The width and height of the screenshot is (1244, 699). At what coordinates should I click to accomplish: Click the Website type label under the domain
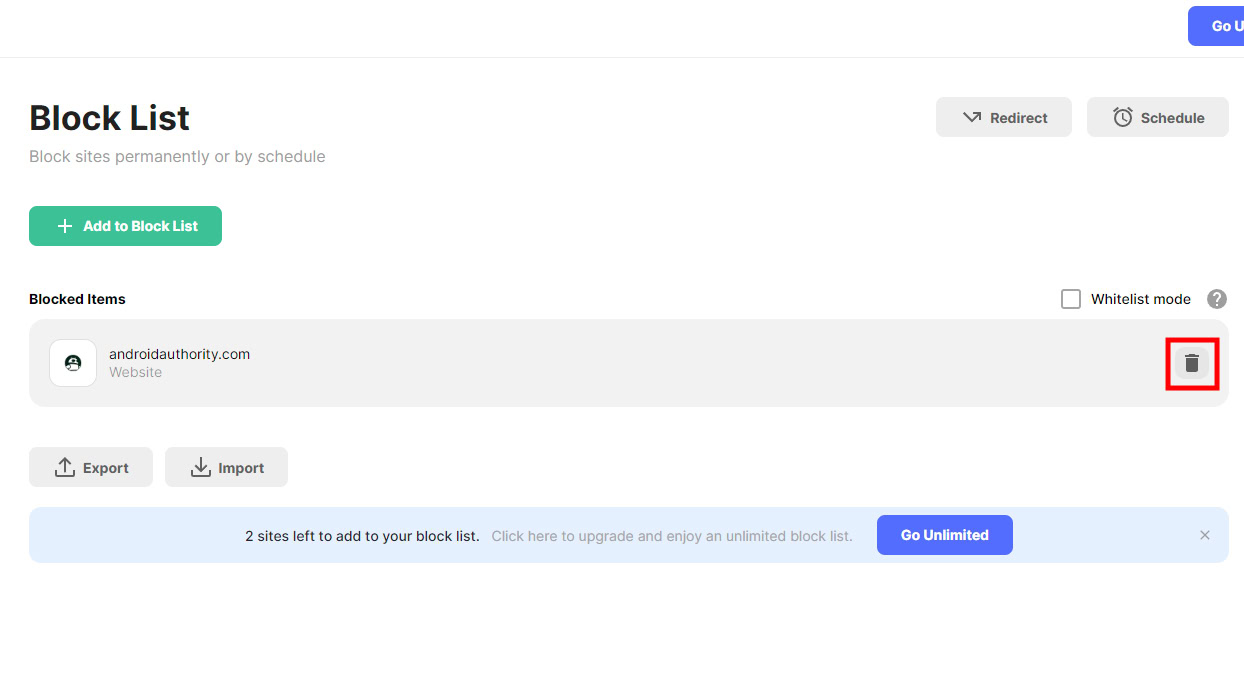(x=135, y=372)
